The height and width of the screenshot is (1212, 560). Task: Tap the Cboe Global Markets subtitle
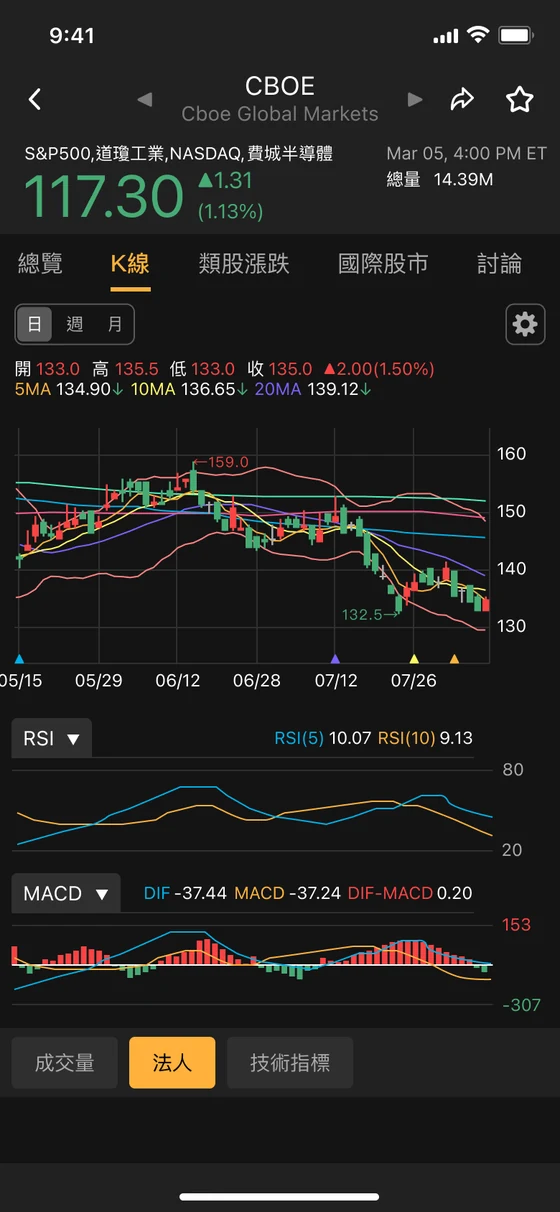click(x=280, y=114)
